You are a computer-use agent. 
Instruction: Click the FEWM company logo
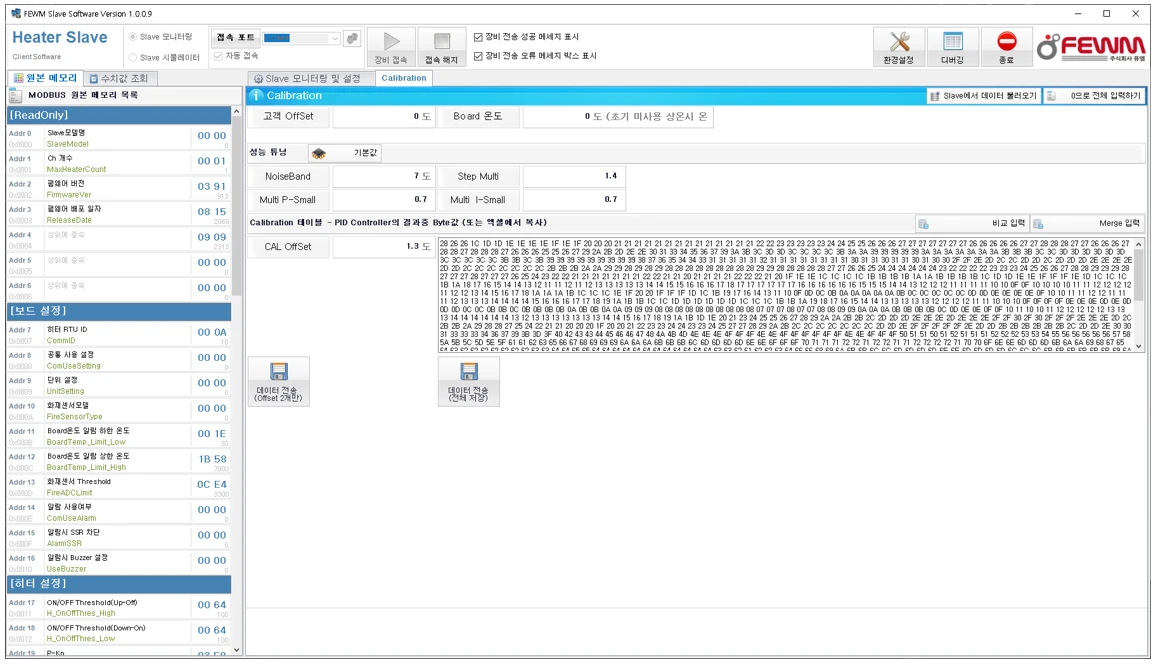click(1091, 47)
